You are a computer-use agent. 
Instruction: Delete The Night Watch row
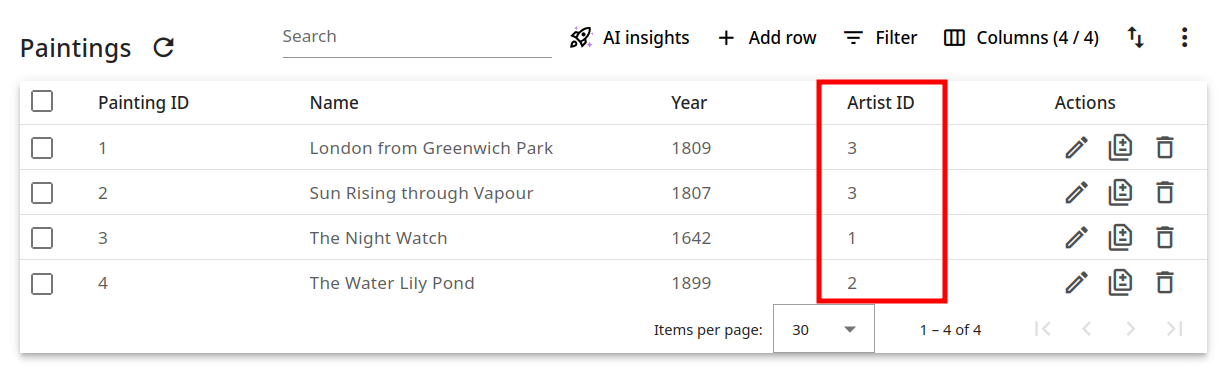1164,238
